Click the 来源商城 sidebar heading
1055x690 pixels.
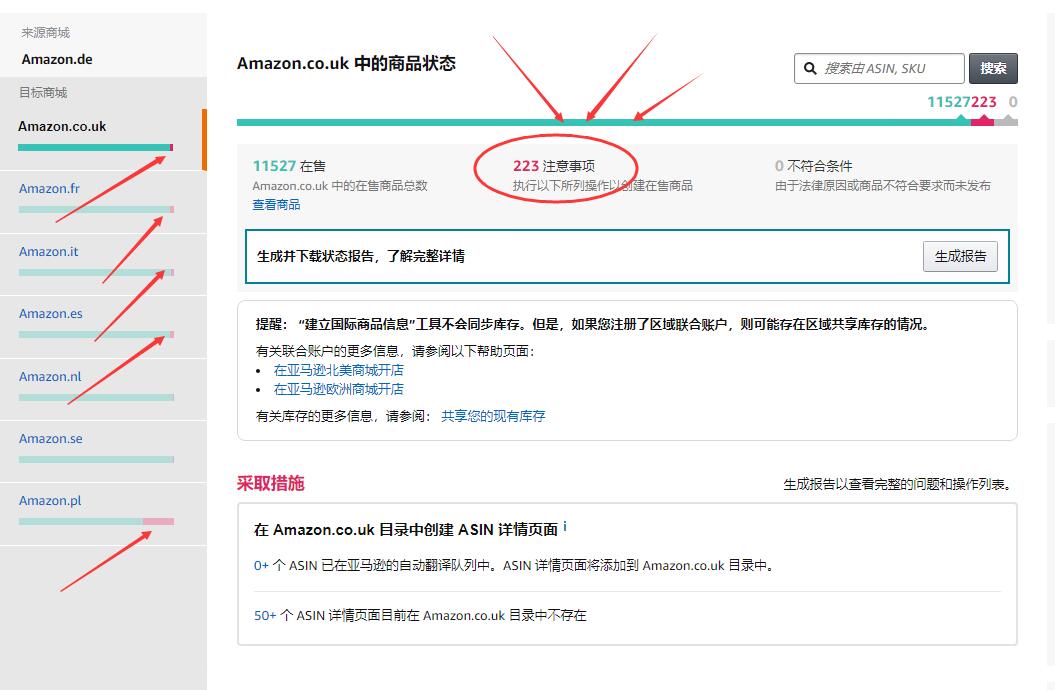click(x=46, y=33)
